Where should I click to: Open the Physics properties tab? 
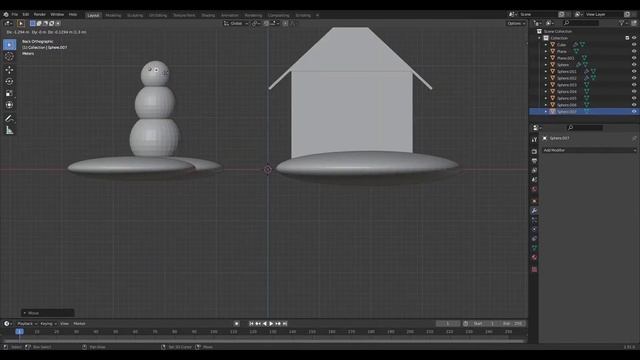(x=534, y=229)
